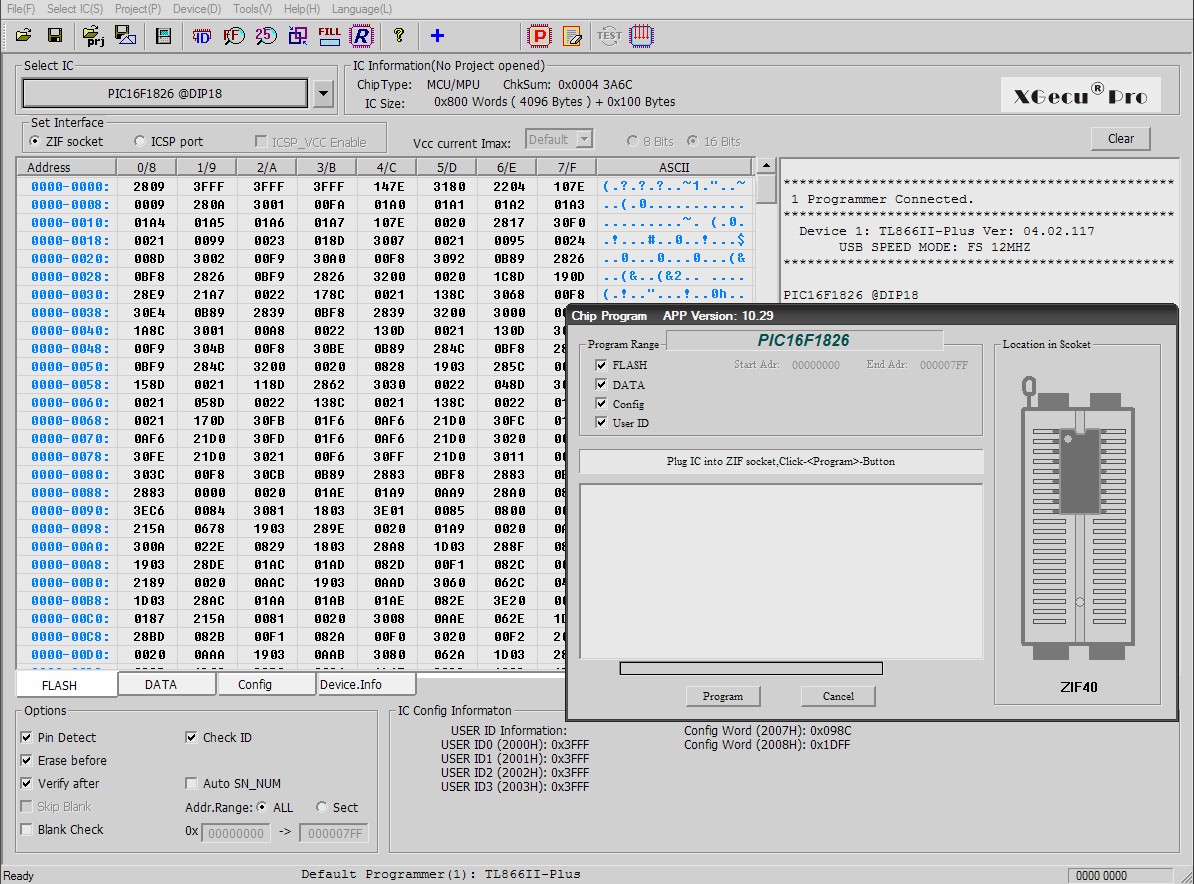
Task: Enable the Blank Check checkbox
Action: (x=27, y=830)
